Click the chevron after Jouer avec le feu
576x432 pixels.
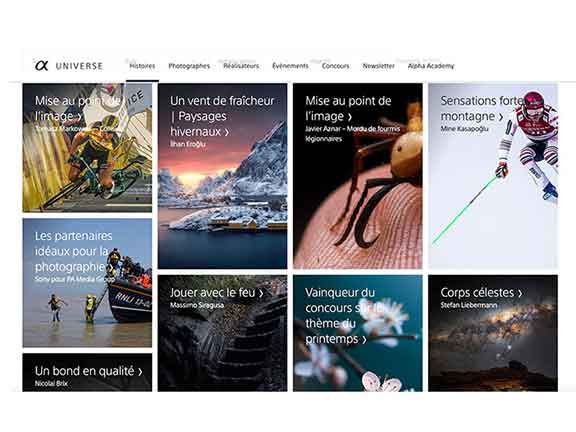point(261,293)
